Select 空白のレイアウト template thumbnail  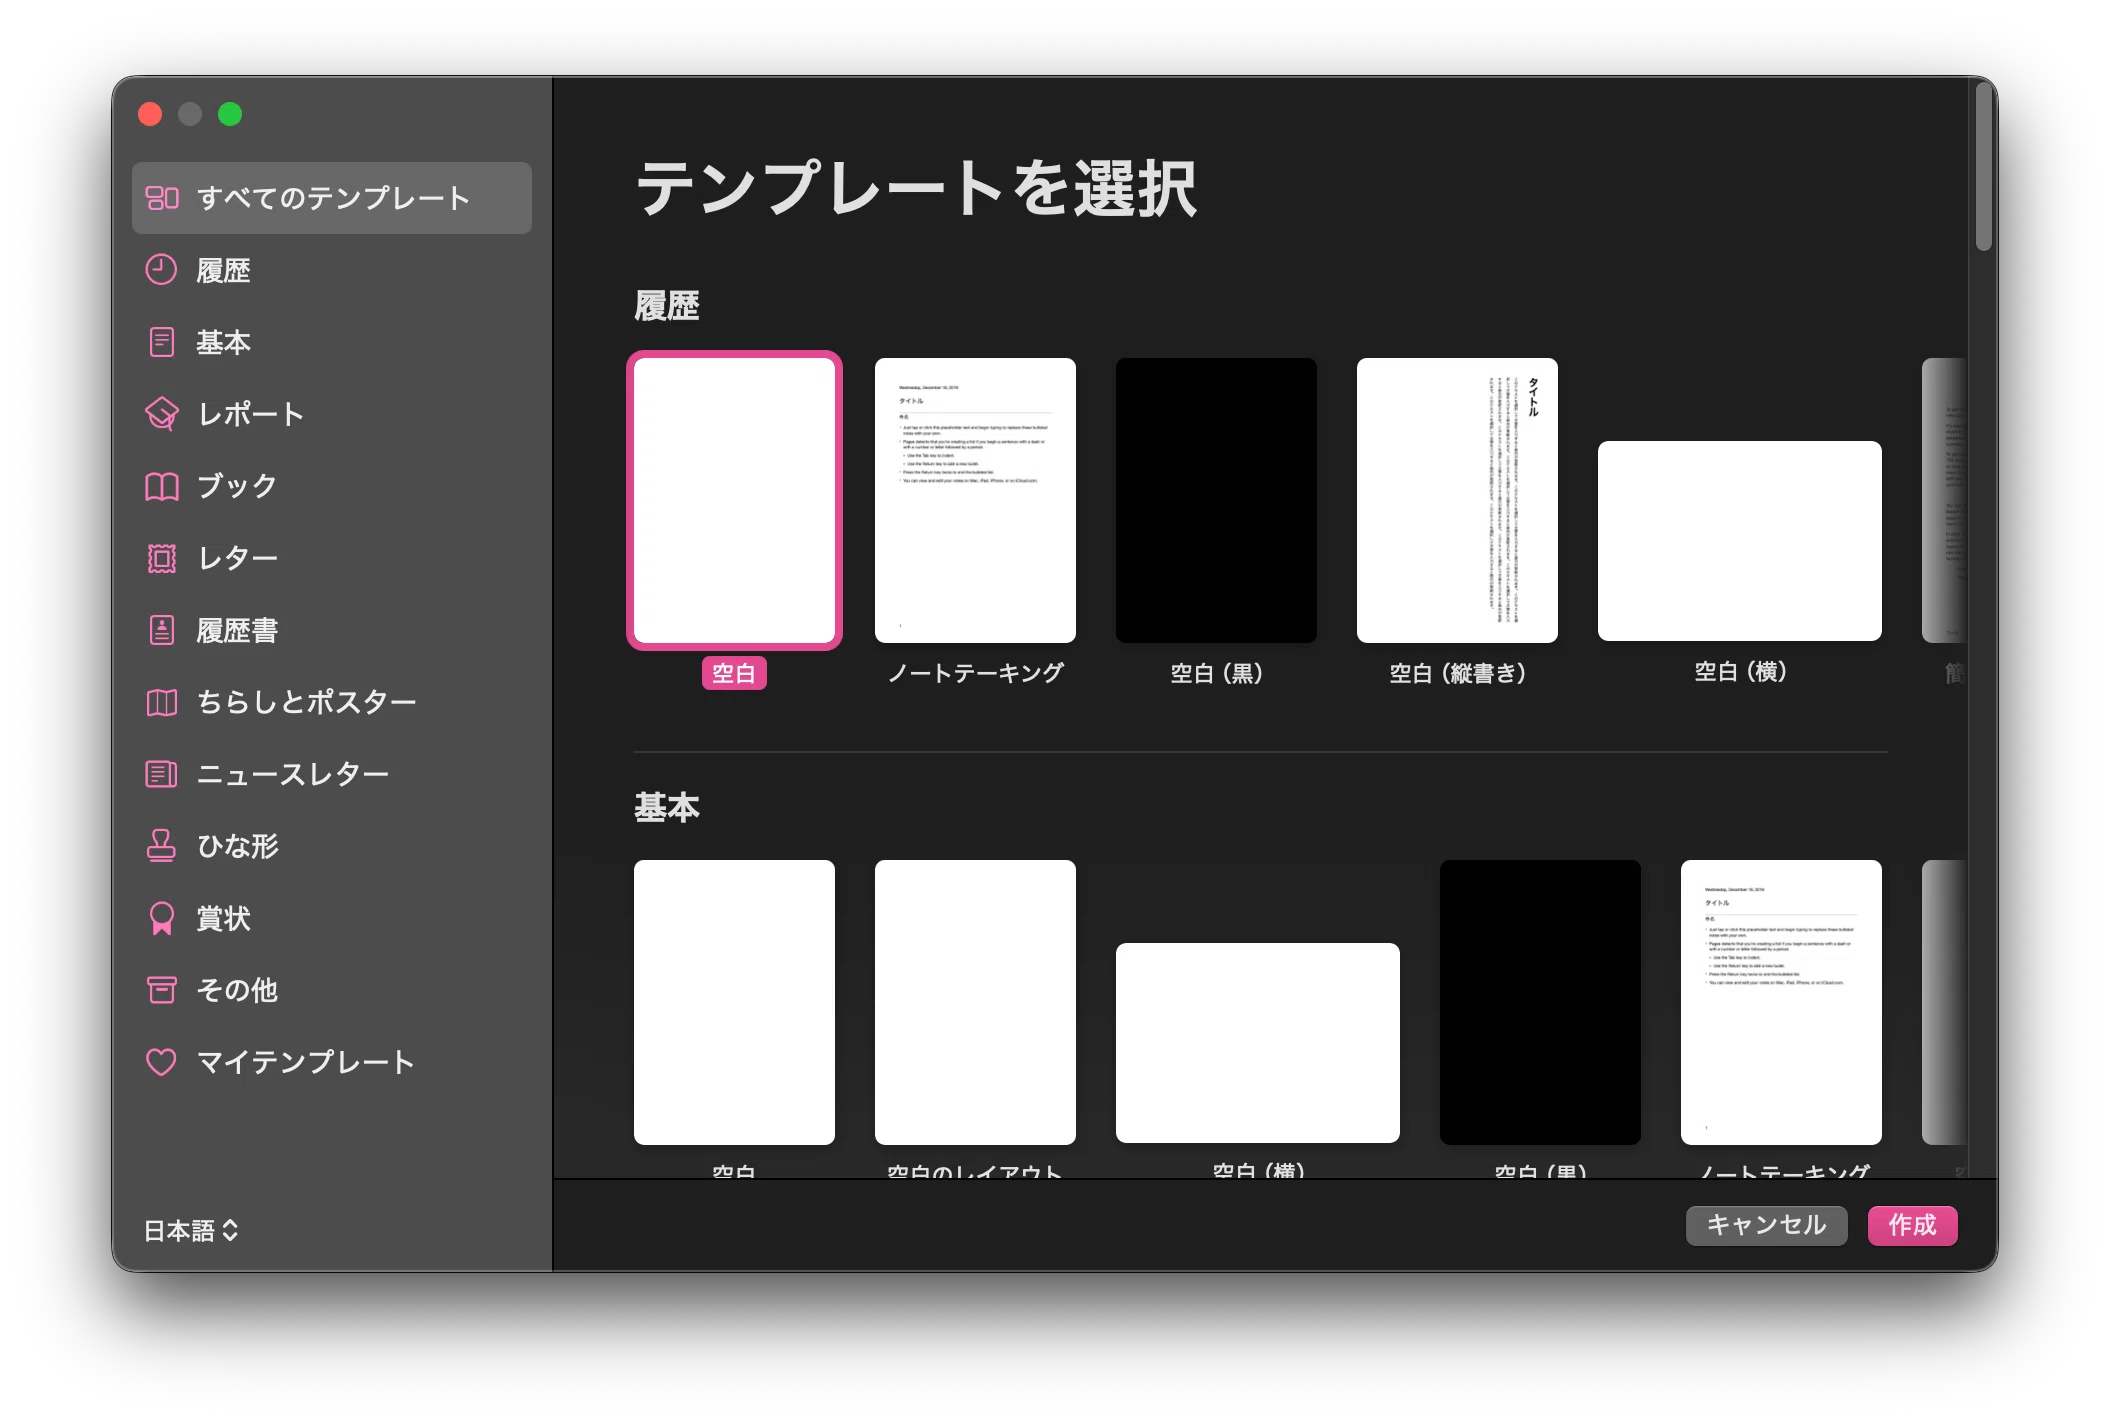point(975,1002)
